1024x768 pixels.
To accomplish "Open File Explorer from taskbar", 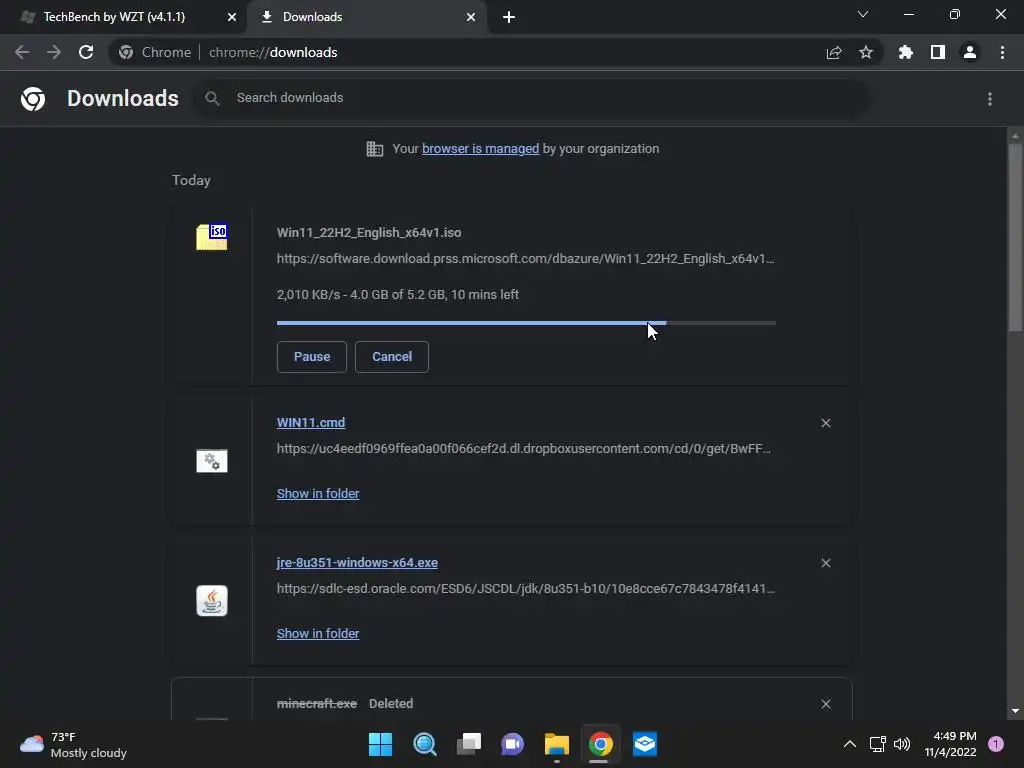I will click(x=556, y=744).
